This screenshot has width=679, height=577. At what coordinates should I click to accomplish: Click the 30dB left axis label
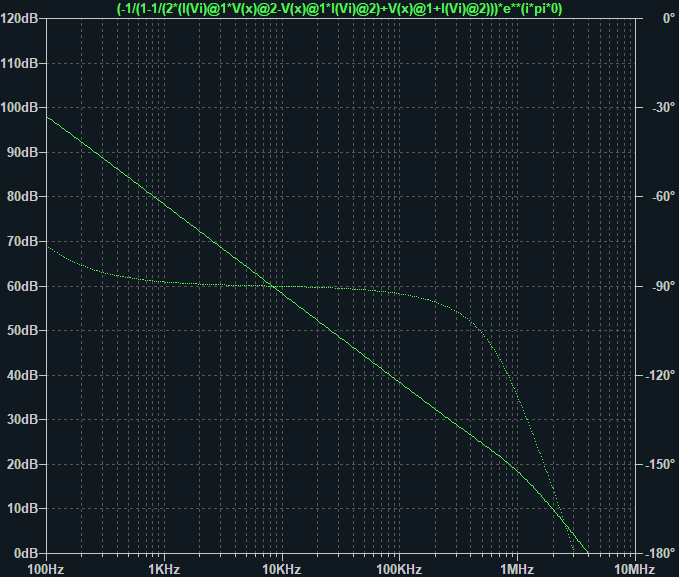pos(23,419)
